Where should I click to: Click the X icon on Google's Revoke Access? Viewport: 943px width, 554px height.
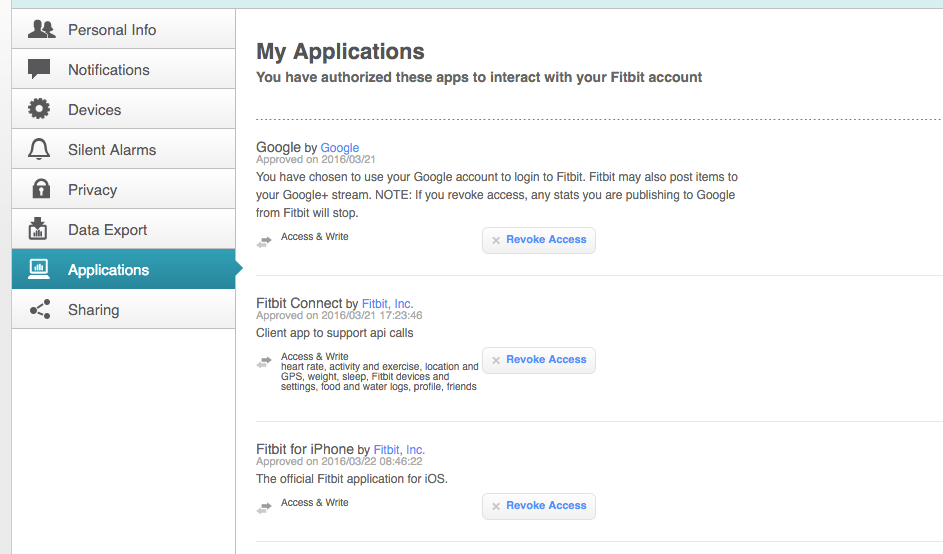point(496,240)
